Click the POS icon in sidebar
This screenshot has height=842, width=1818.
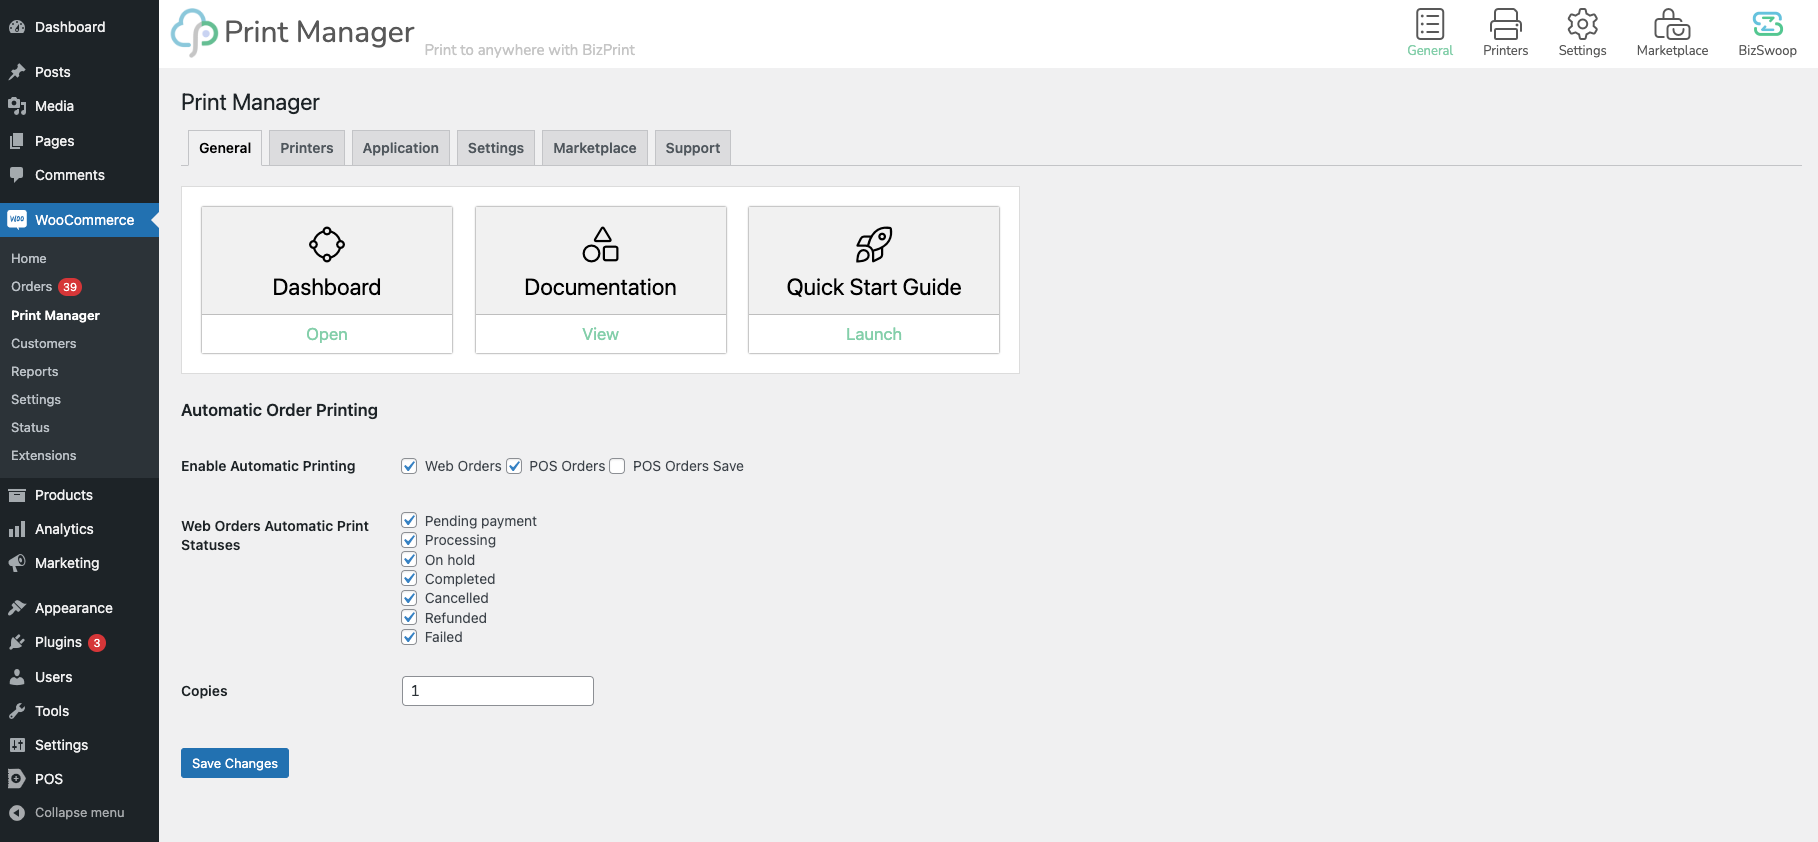[x=17, y=779]
